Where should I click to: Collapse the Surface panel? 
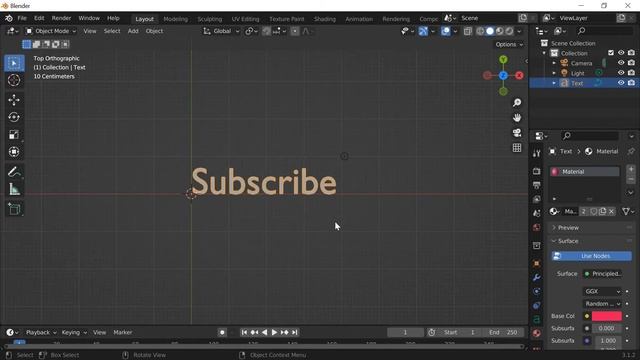(x=568, y=241)
